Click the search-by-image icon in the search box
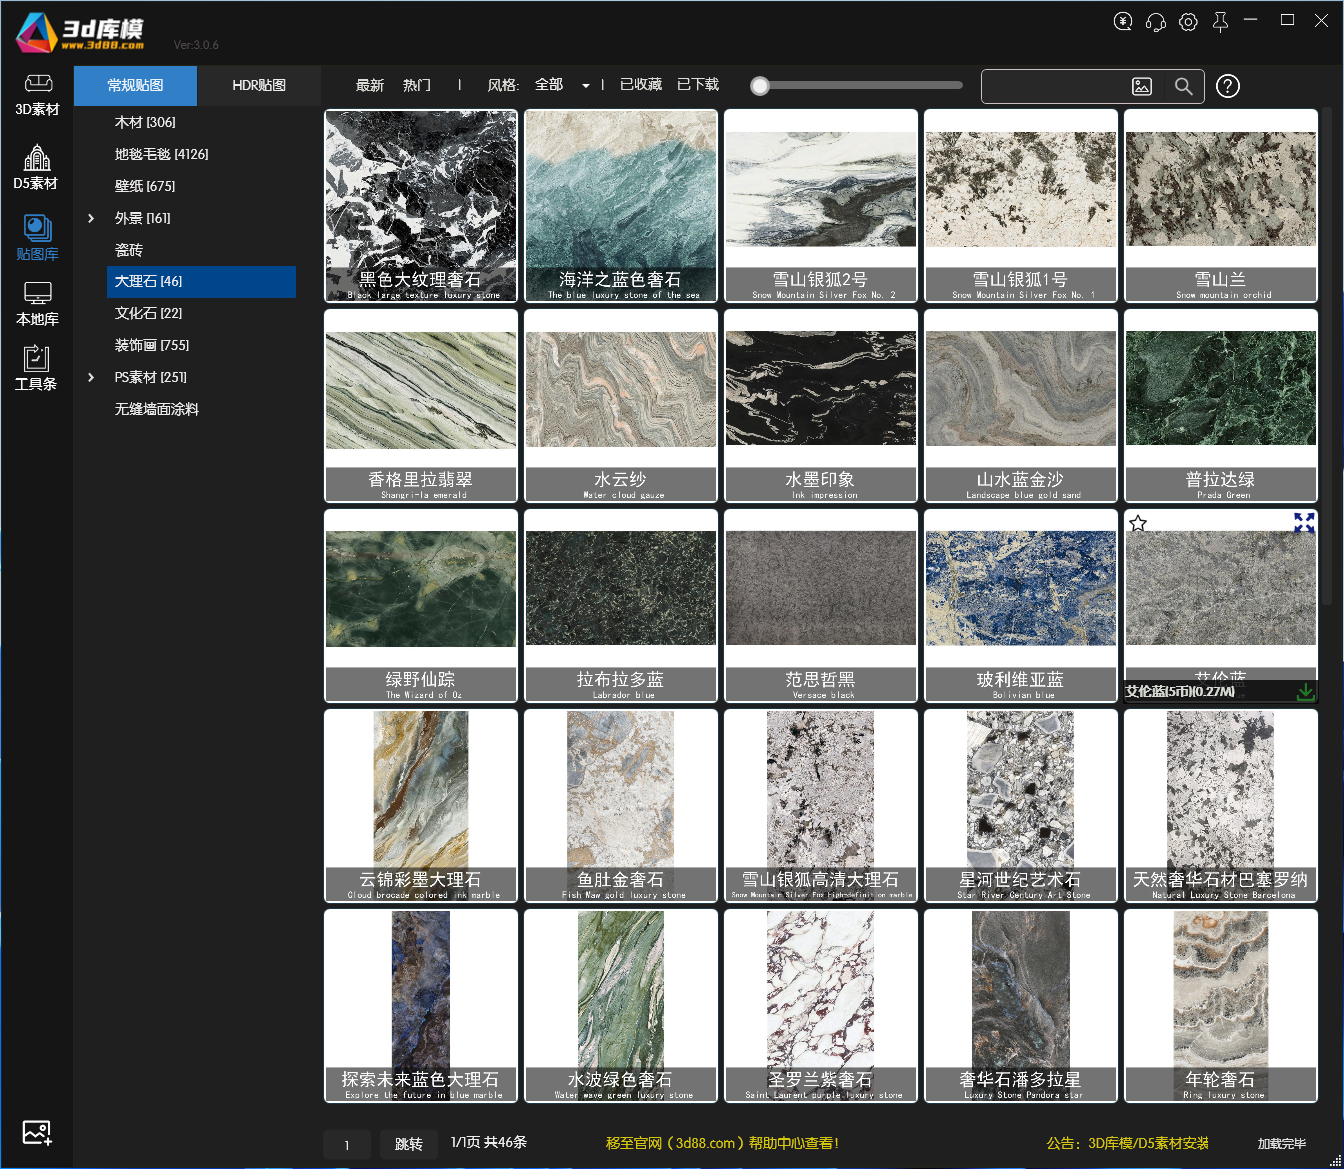This screenshot has height=1169, width=1344. 1142,87
